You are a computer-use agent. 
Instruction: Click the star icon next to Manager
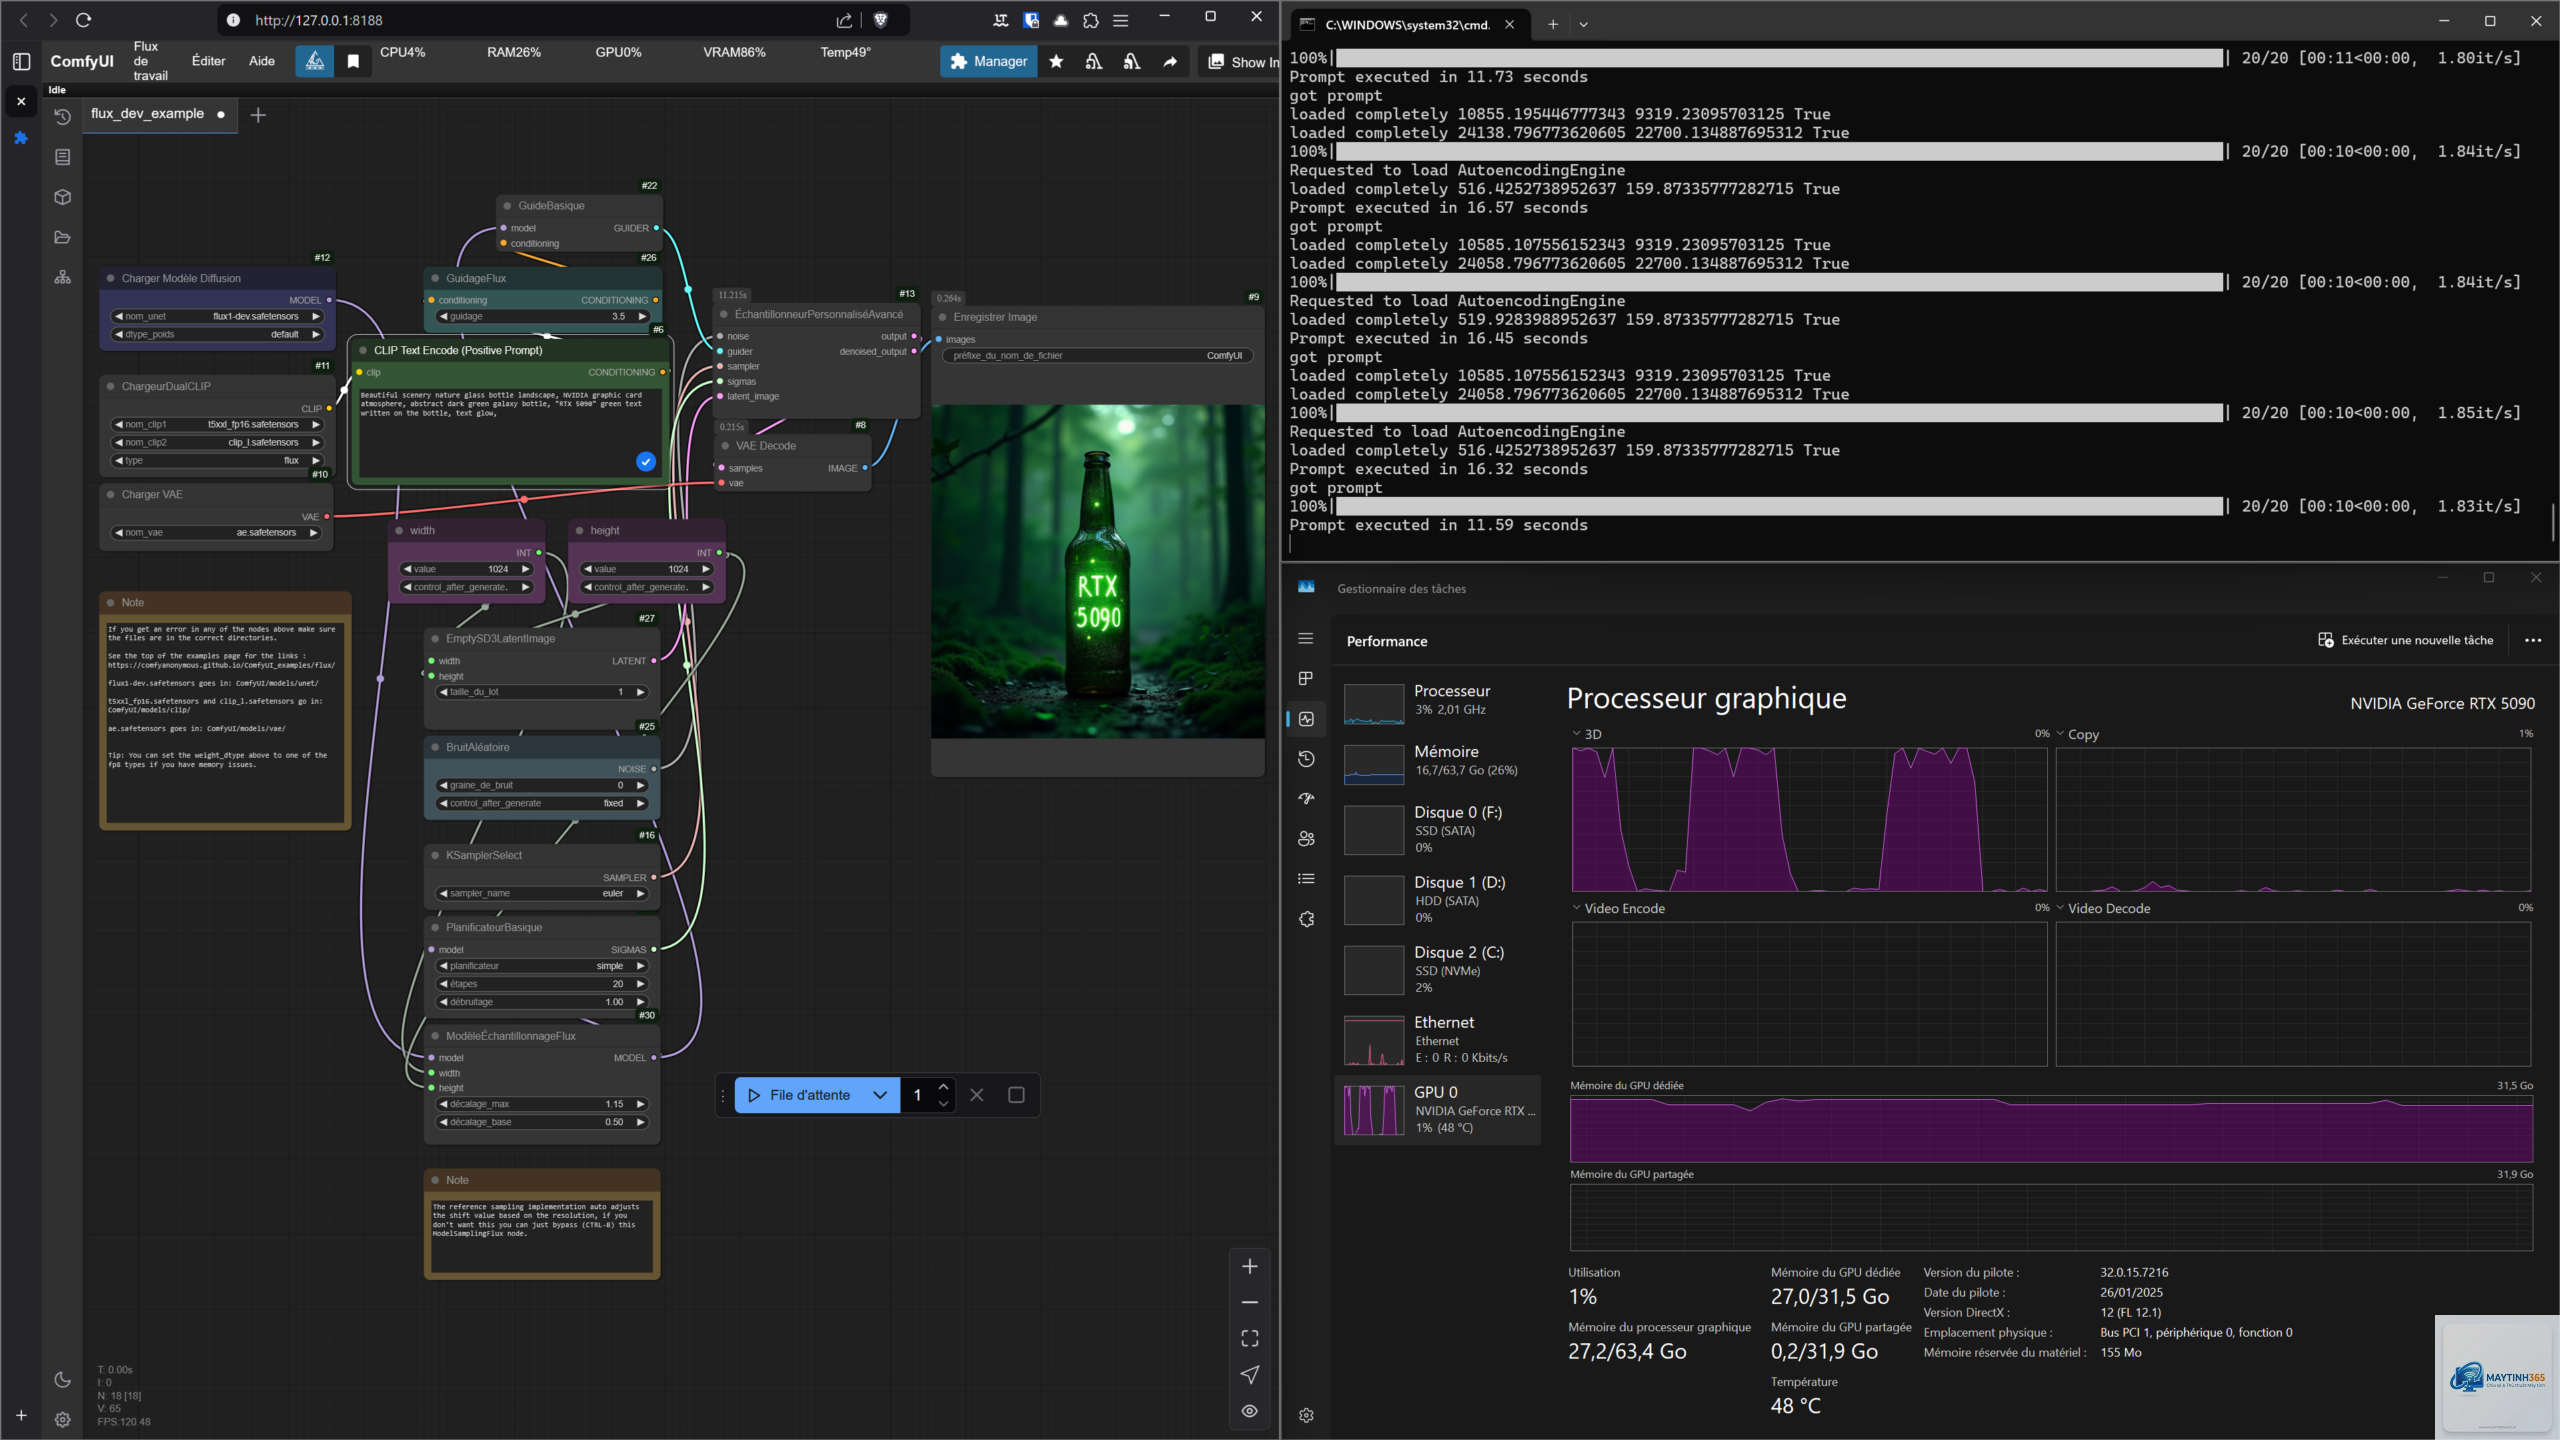1056,62
